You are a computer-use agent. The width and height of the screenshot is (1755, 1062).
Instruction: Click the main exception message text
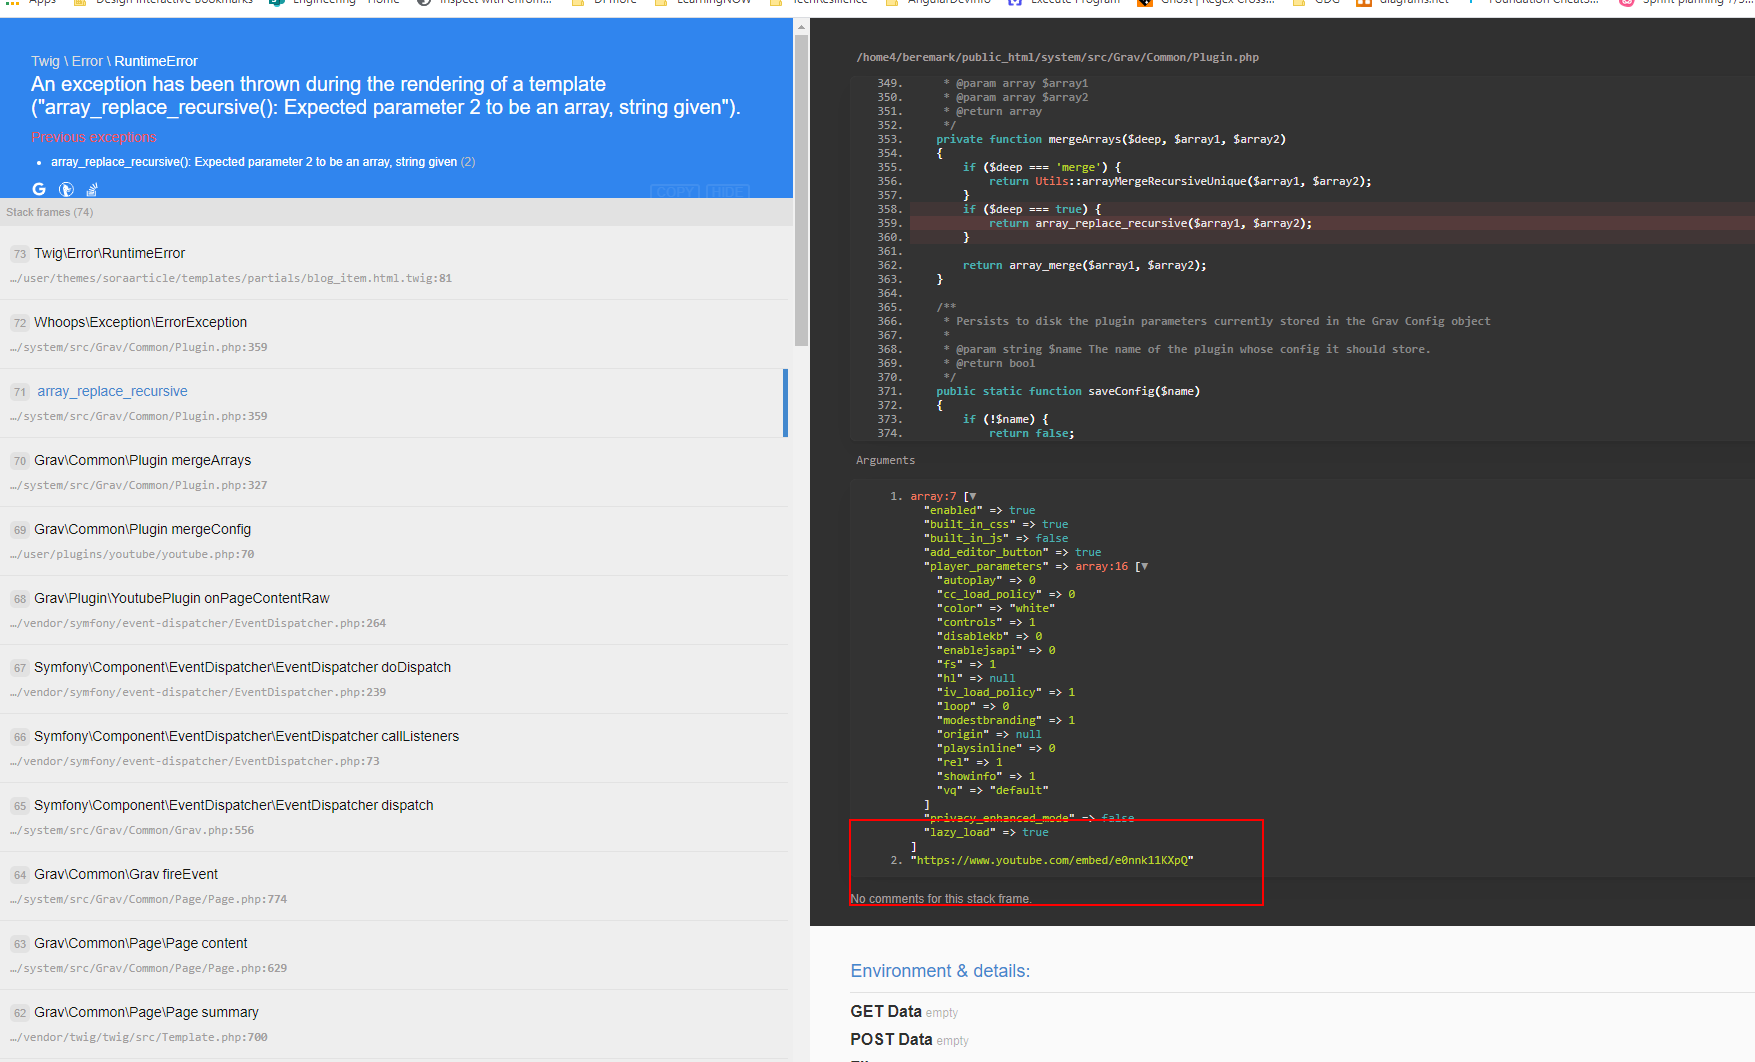386,96
